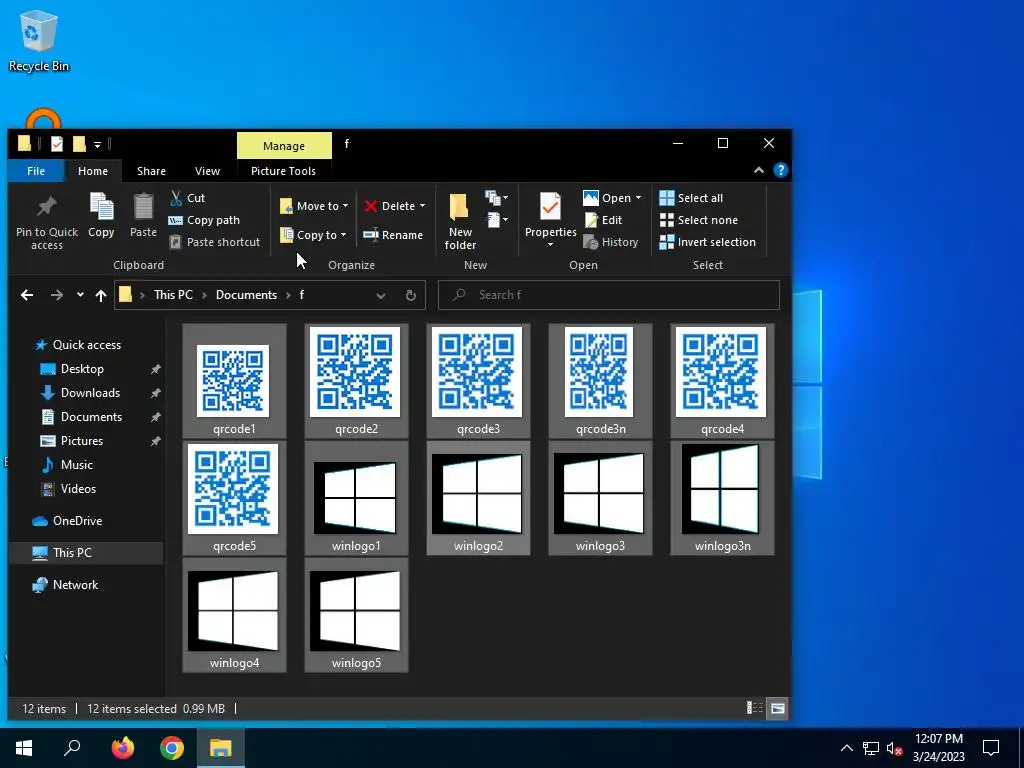The image size is (1024, 768).
Task: Go back with the left arrow
Action: 27,295
